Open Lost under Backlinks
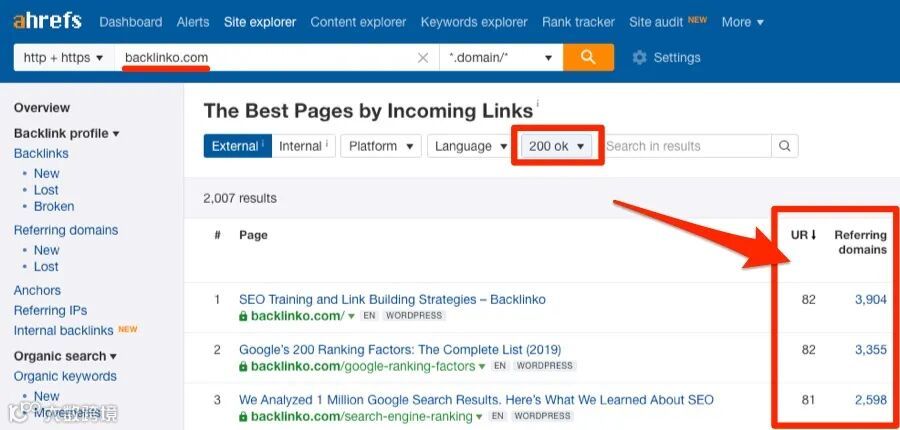900x430 pixels. coord(46,190)
